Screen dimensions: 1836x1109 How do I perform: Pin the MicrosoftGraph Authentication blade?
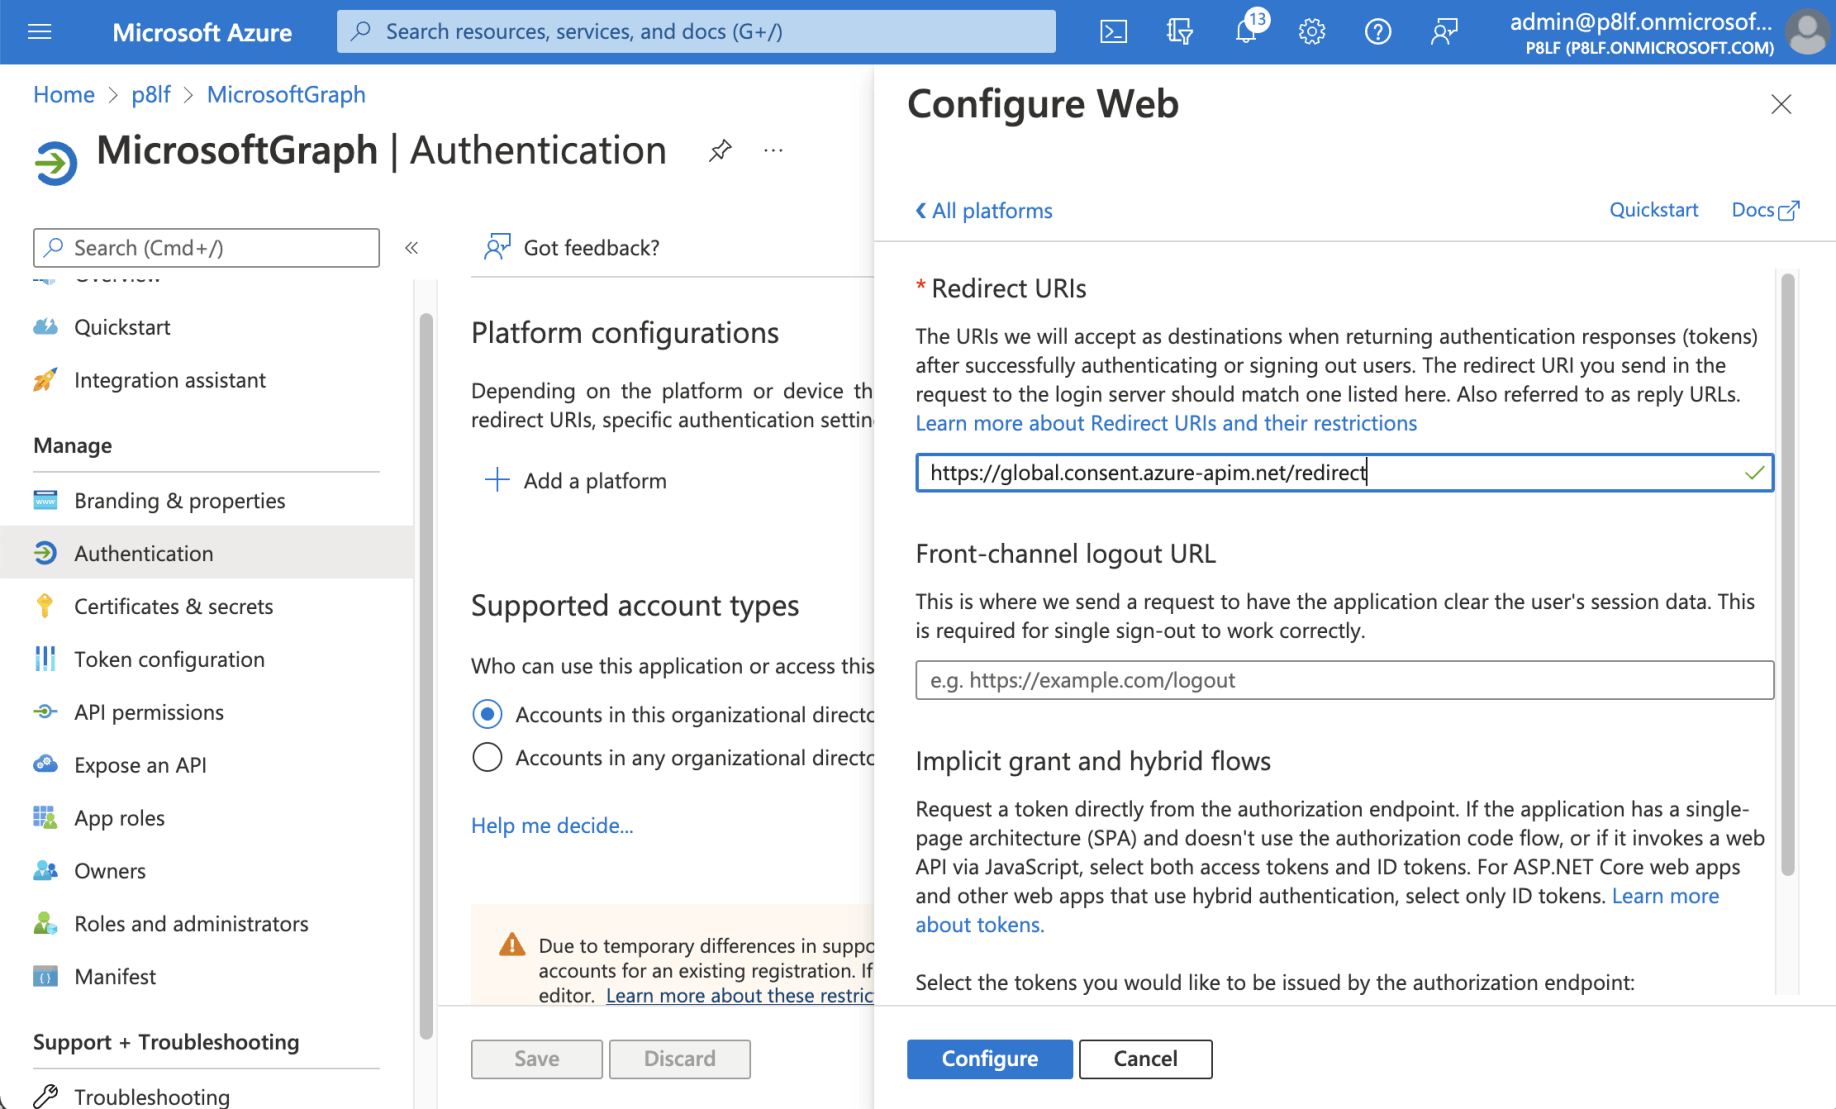point(720,151)
